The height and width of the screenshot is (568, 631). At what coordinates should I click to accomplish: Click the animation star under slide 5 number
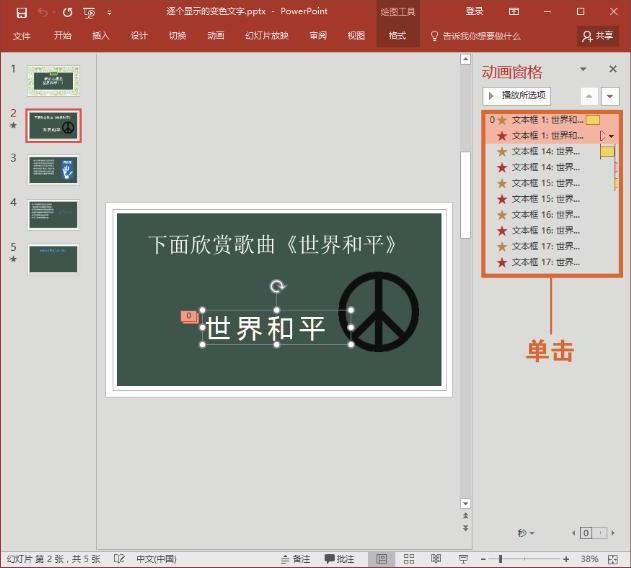coord(13,259)
